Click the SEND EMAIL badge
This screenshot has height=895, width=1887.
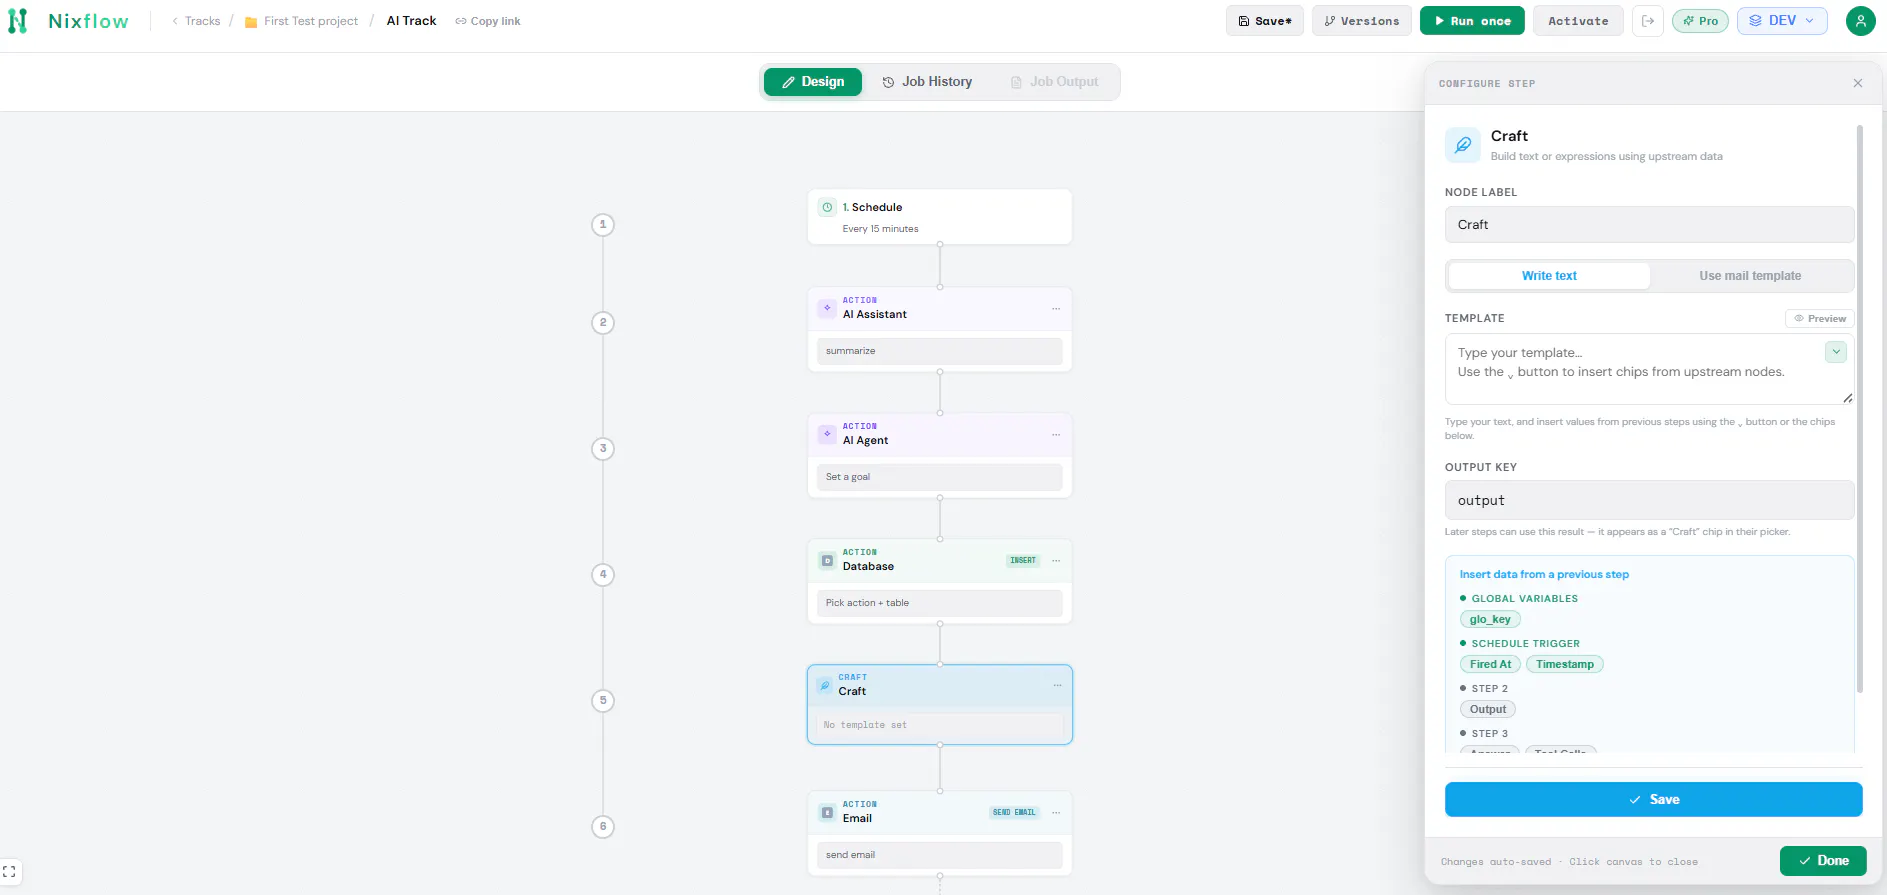click(1014, 813)
